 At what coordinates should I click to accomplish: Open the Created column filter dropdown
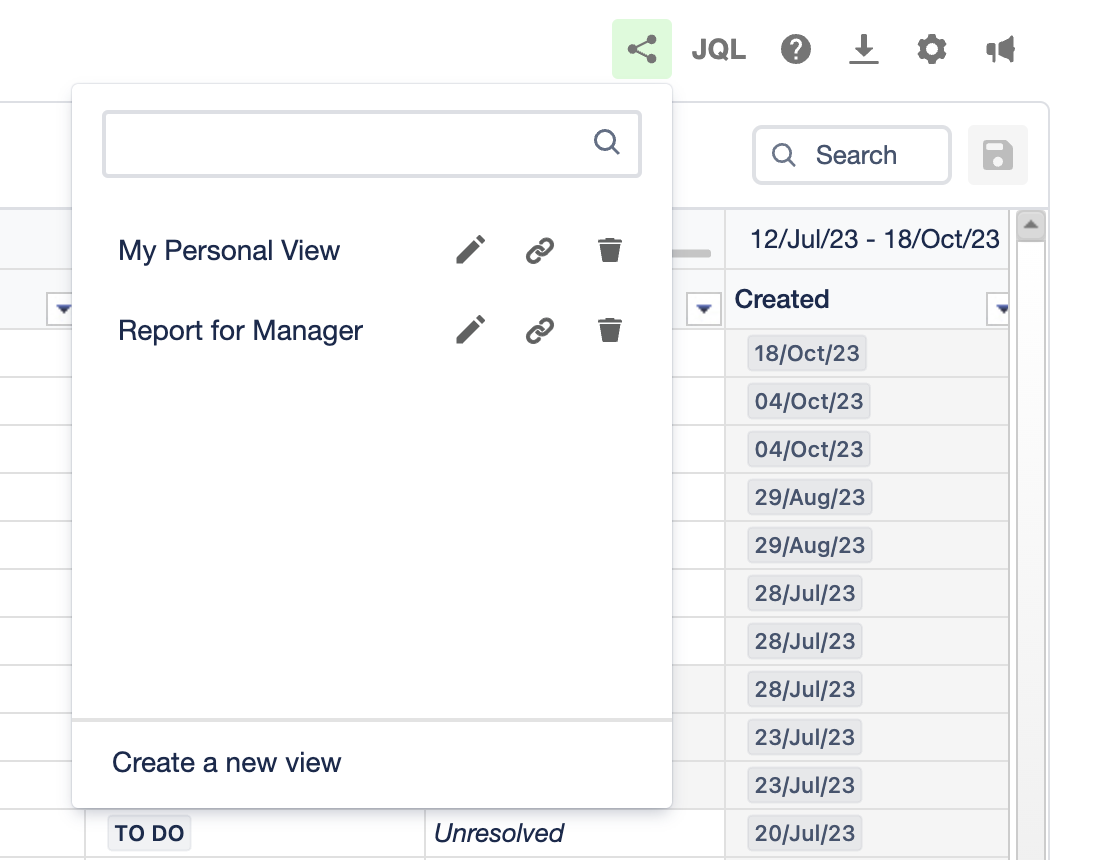pyautogui.click(x=998, y=310)
